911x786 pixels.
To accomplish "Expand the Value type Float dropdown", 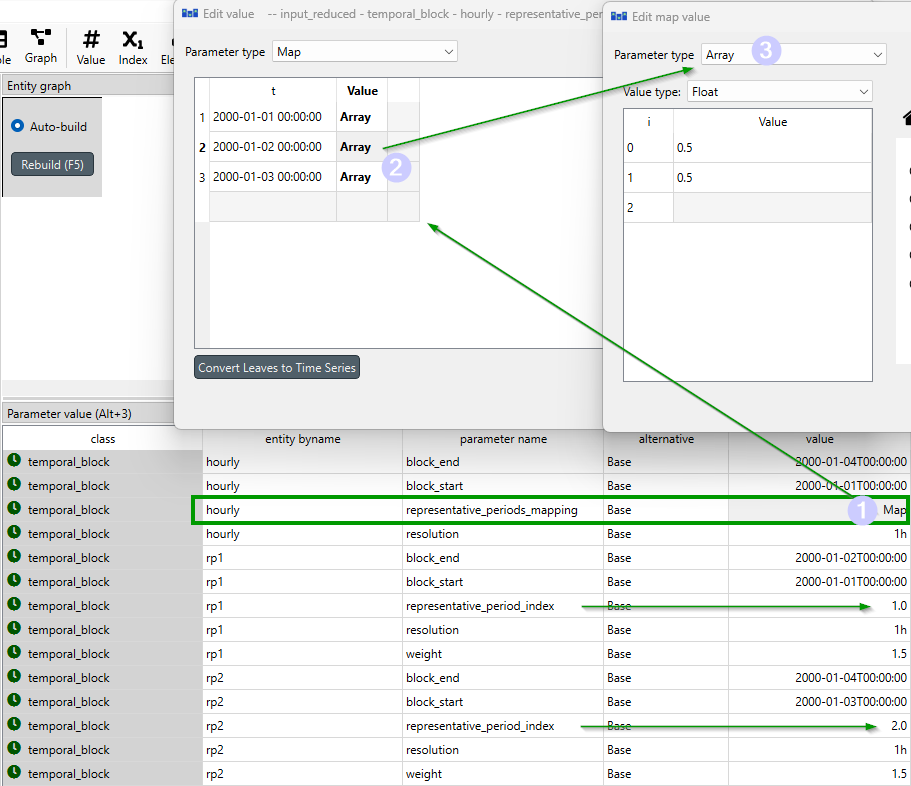I will pos(778,92).
